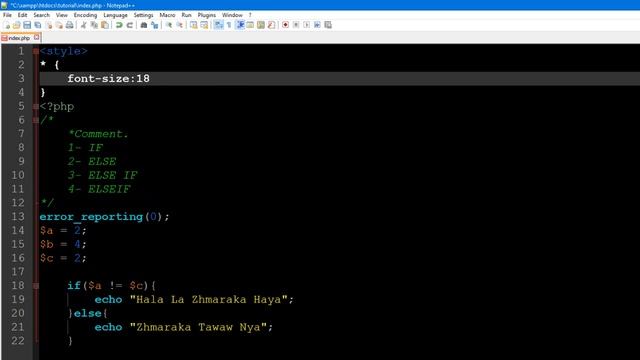This screenshot has height=360, width=640.
Task: Collapse the if block fold on line 18
Action: (x=36, y=286)
